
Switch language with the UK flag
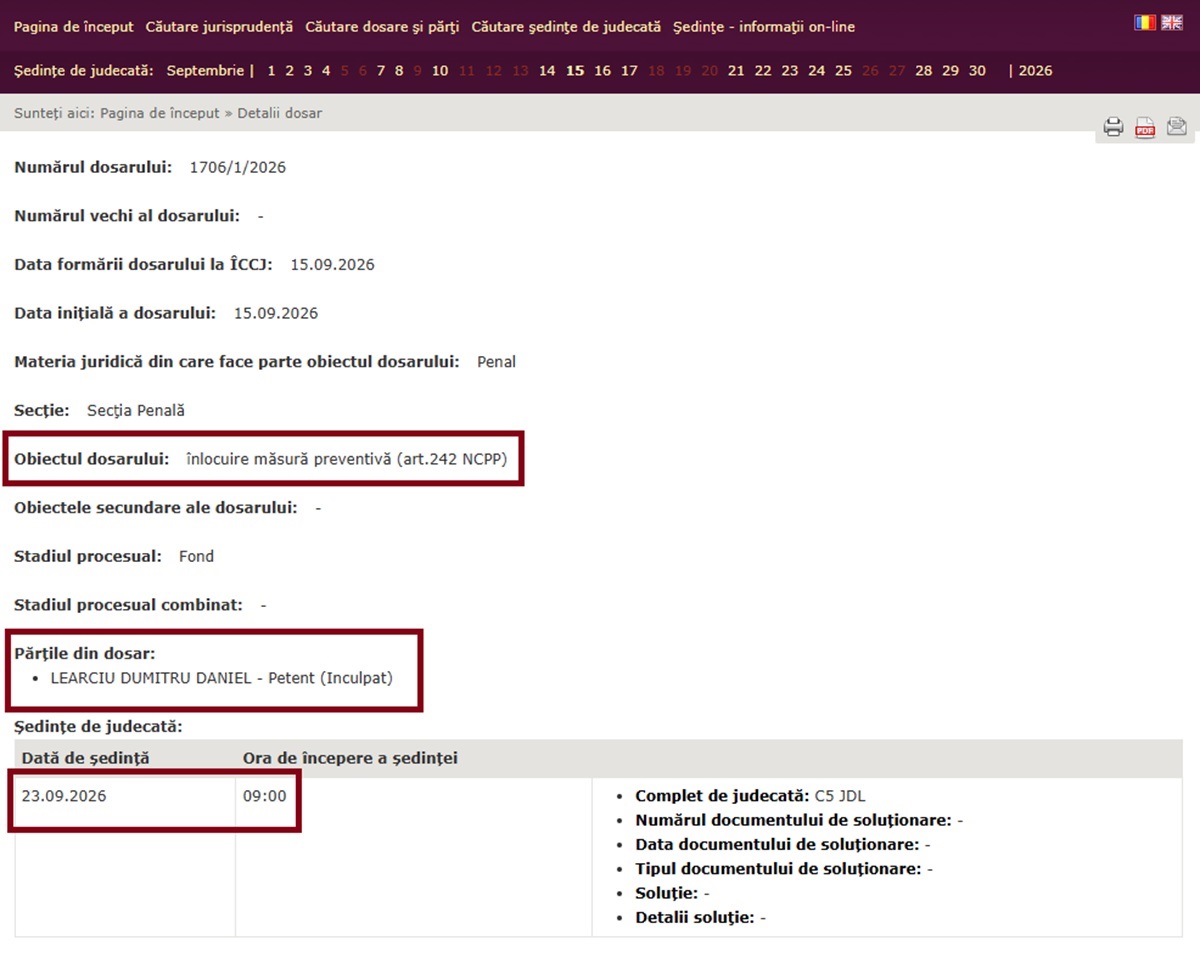(1172, 22)
